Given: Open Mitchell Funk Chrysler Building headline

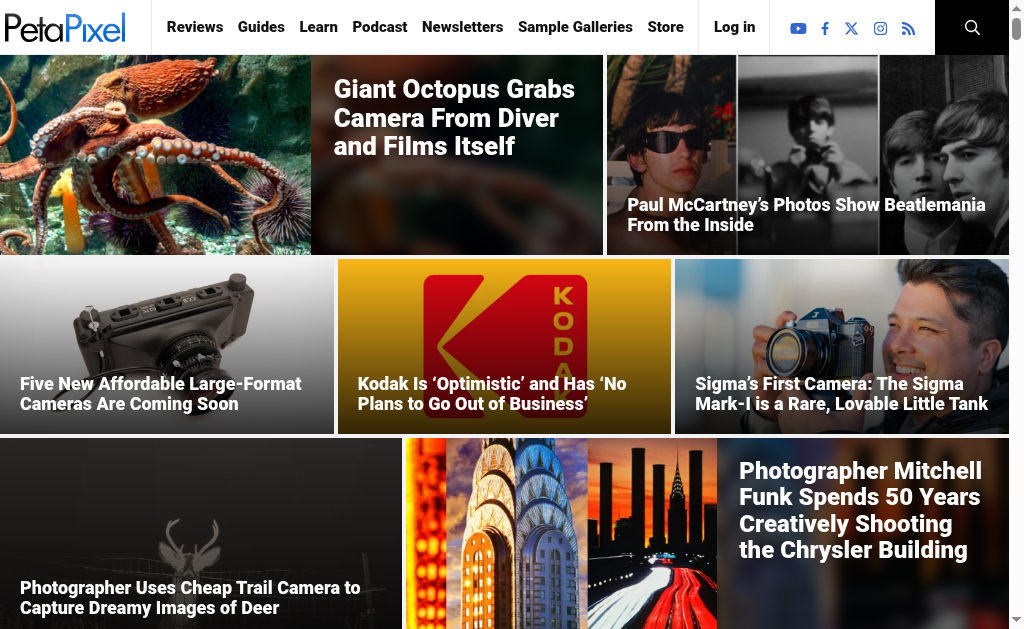Looking at the screenshot, I should click(x=860, y=510).
